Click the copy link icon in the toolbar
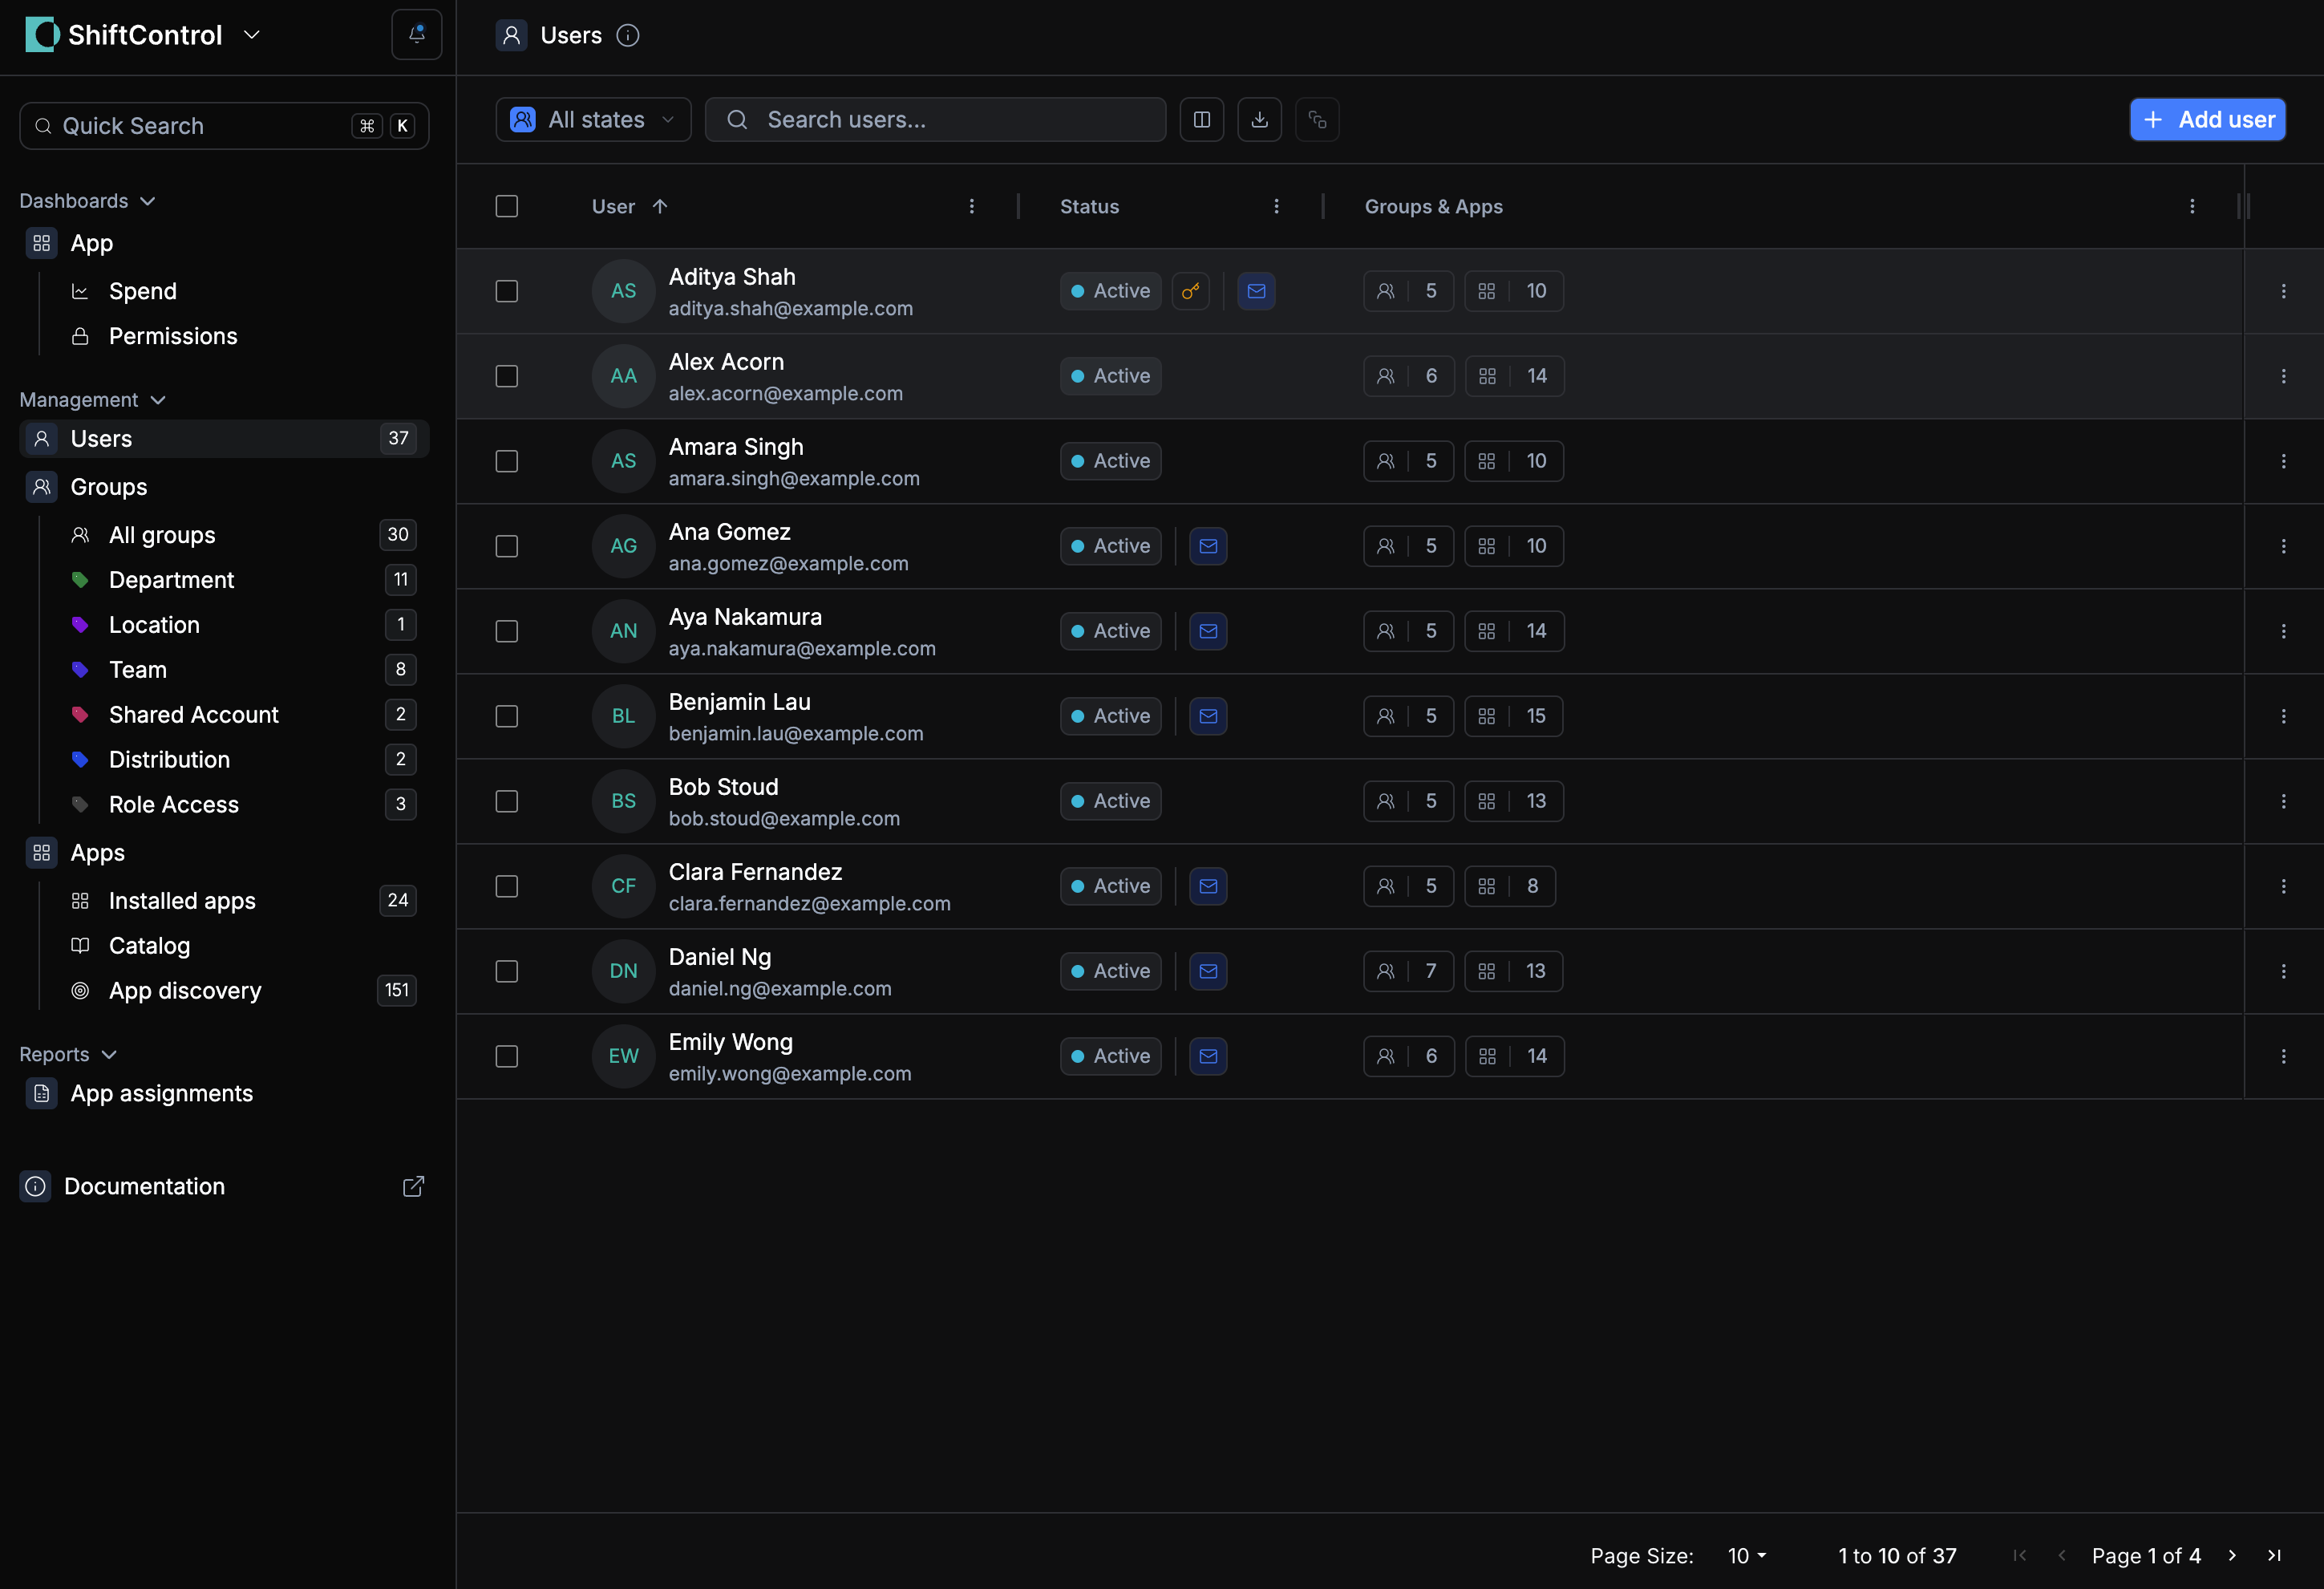The width and height of the screenshot is (2324, 1589). 1317,119
